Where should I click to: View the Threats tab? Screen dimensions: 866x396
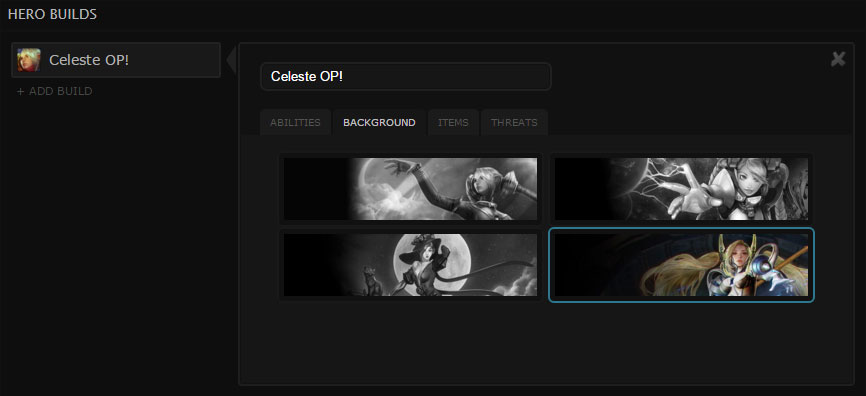[514, 123]
